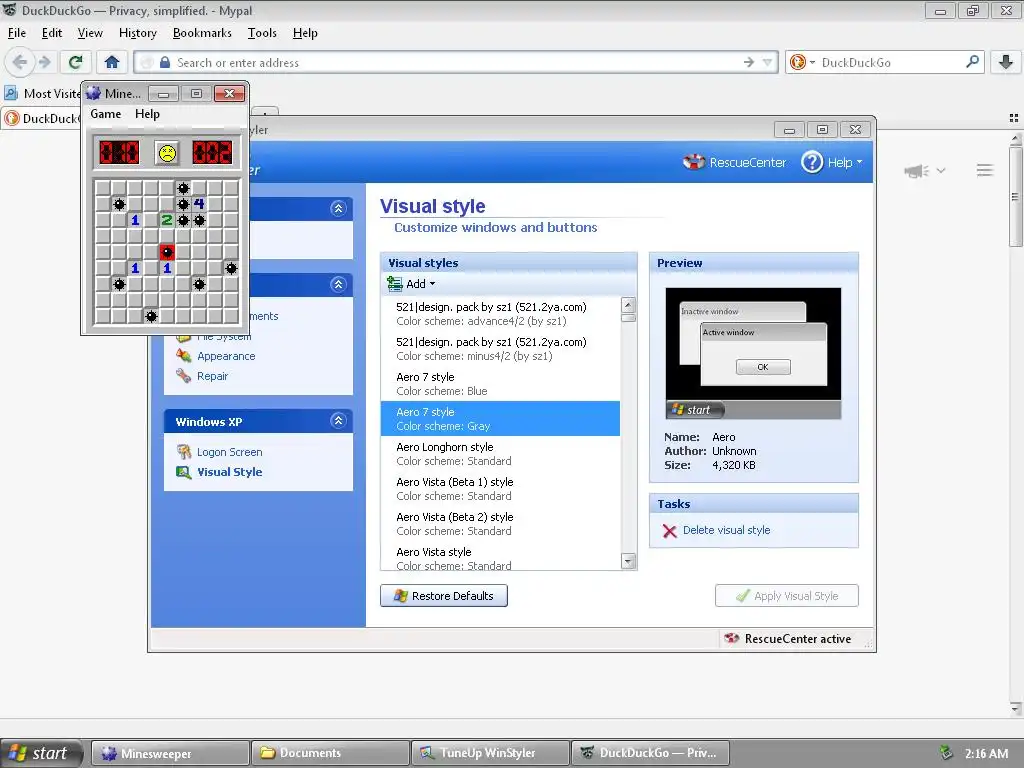Select Aero 7 style Gray color scheme
1024x768 pixels.
(500, 419)
